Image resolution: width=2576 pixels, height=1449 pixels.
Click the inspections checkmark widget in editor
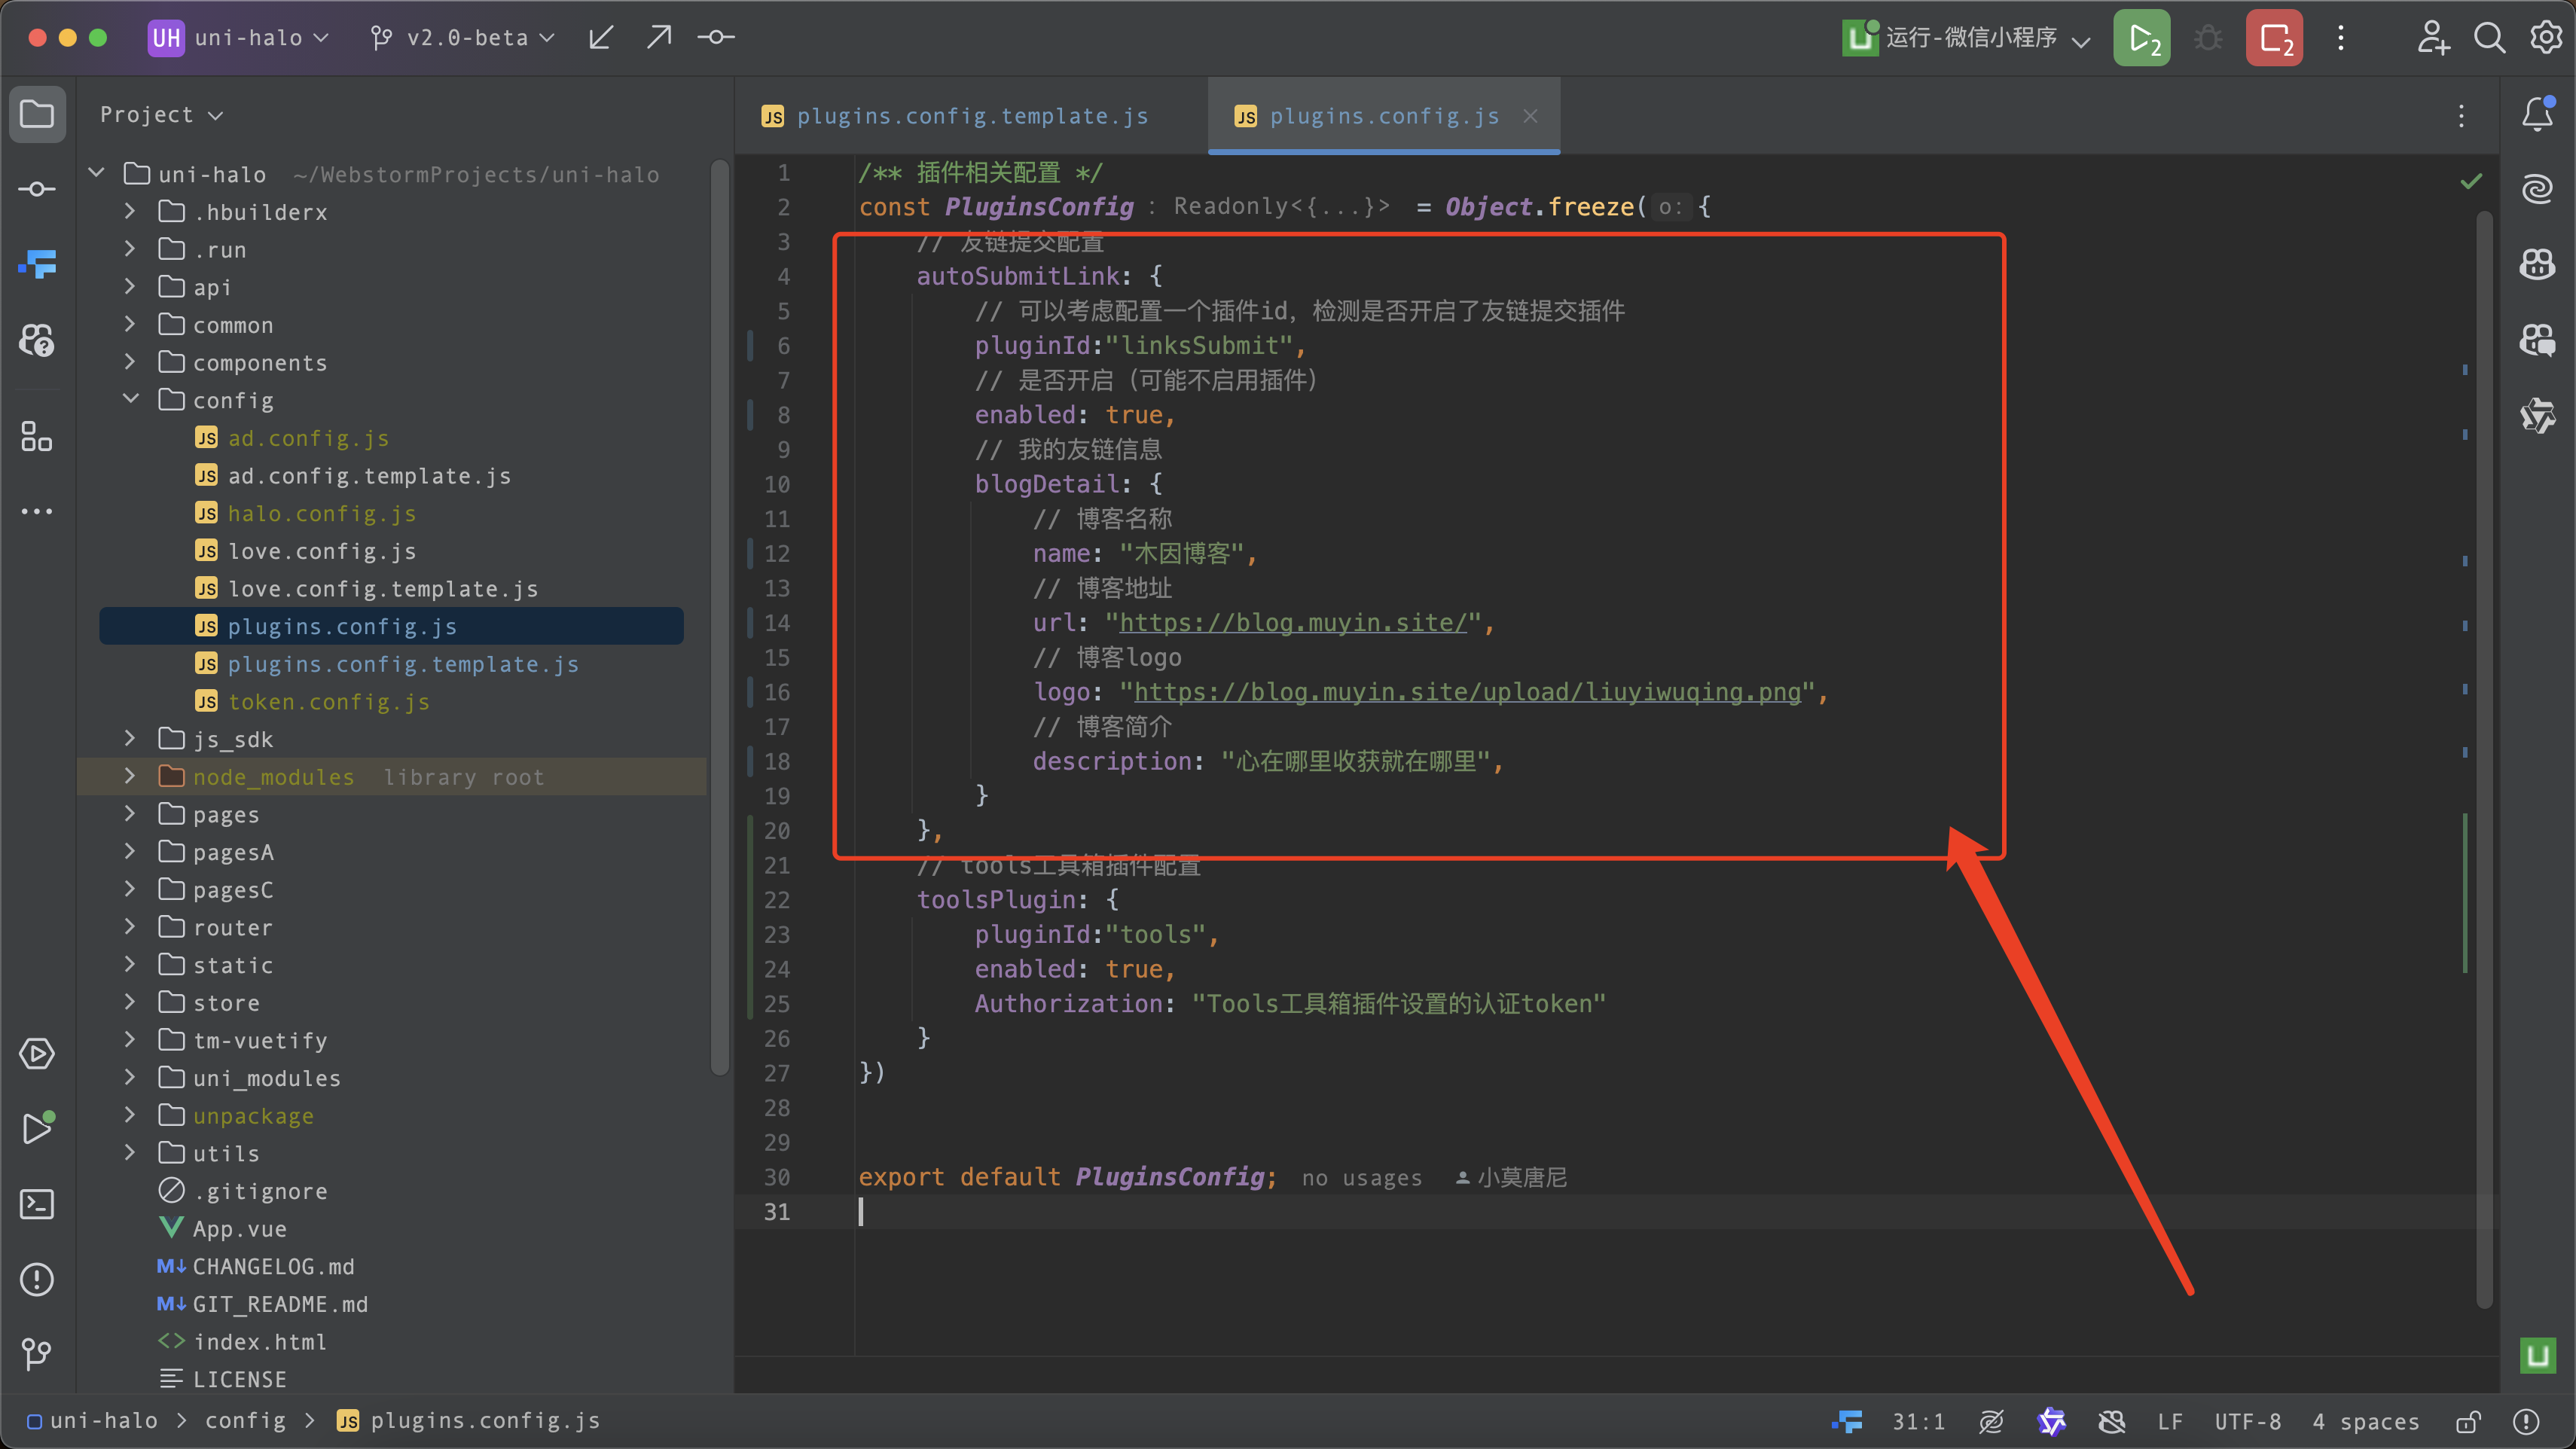[2470, 181]
